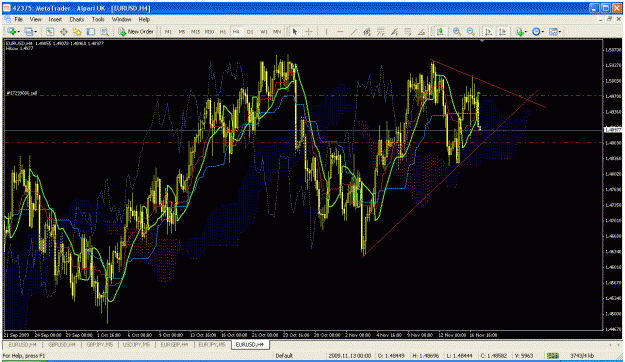Toggle Chart Shift icon
625x362 pixels.
click(x=502, y=31)
